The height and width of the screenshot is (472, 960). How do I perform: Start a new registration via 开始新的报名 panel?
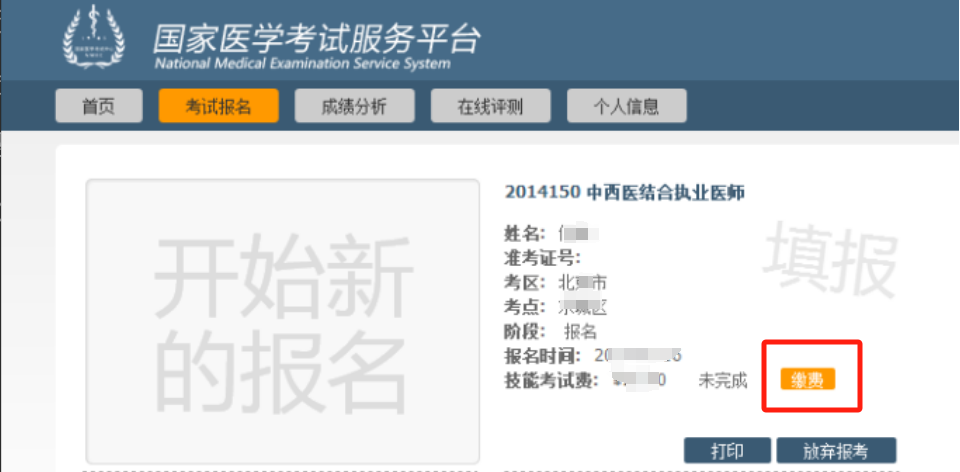(x=282, y=322)
